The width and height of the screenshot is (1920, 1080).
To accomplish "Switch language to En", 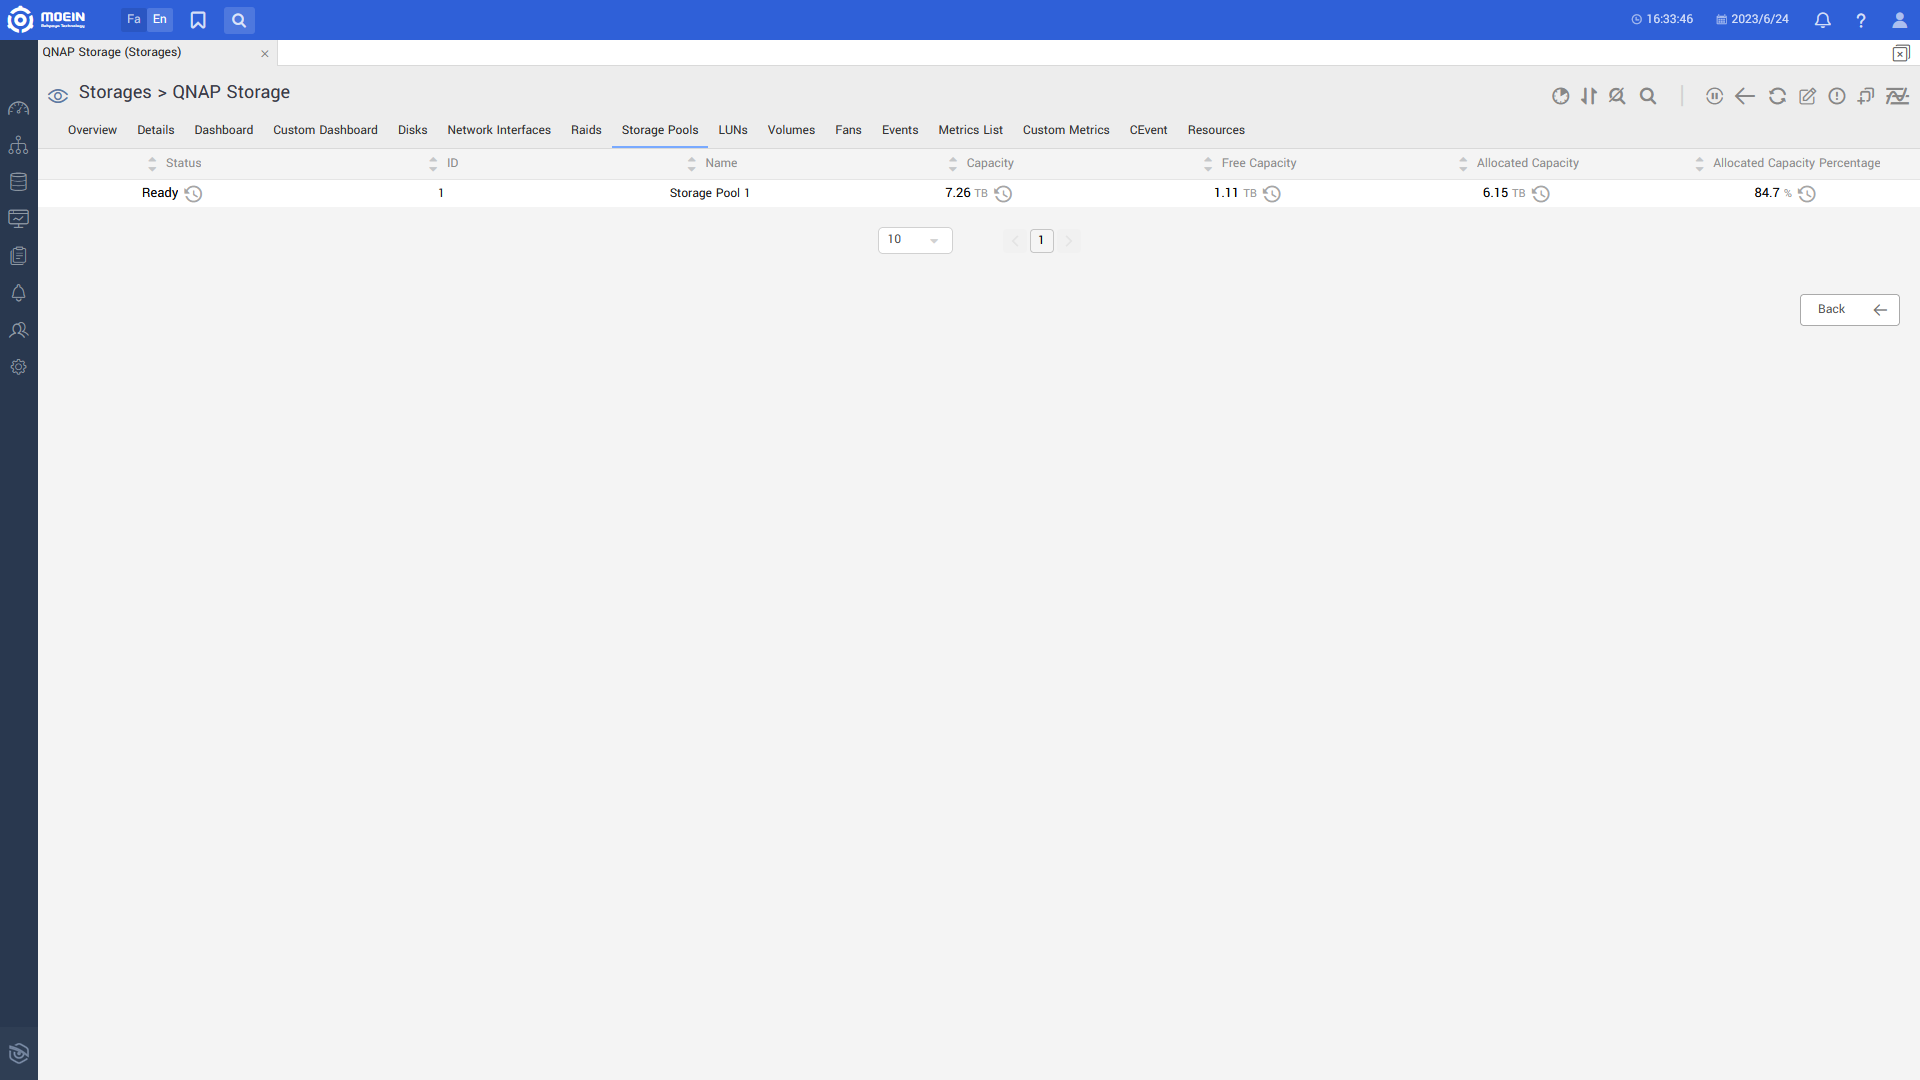I will click(160, 20).
